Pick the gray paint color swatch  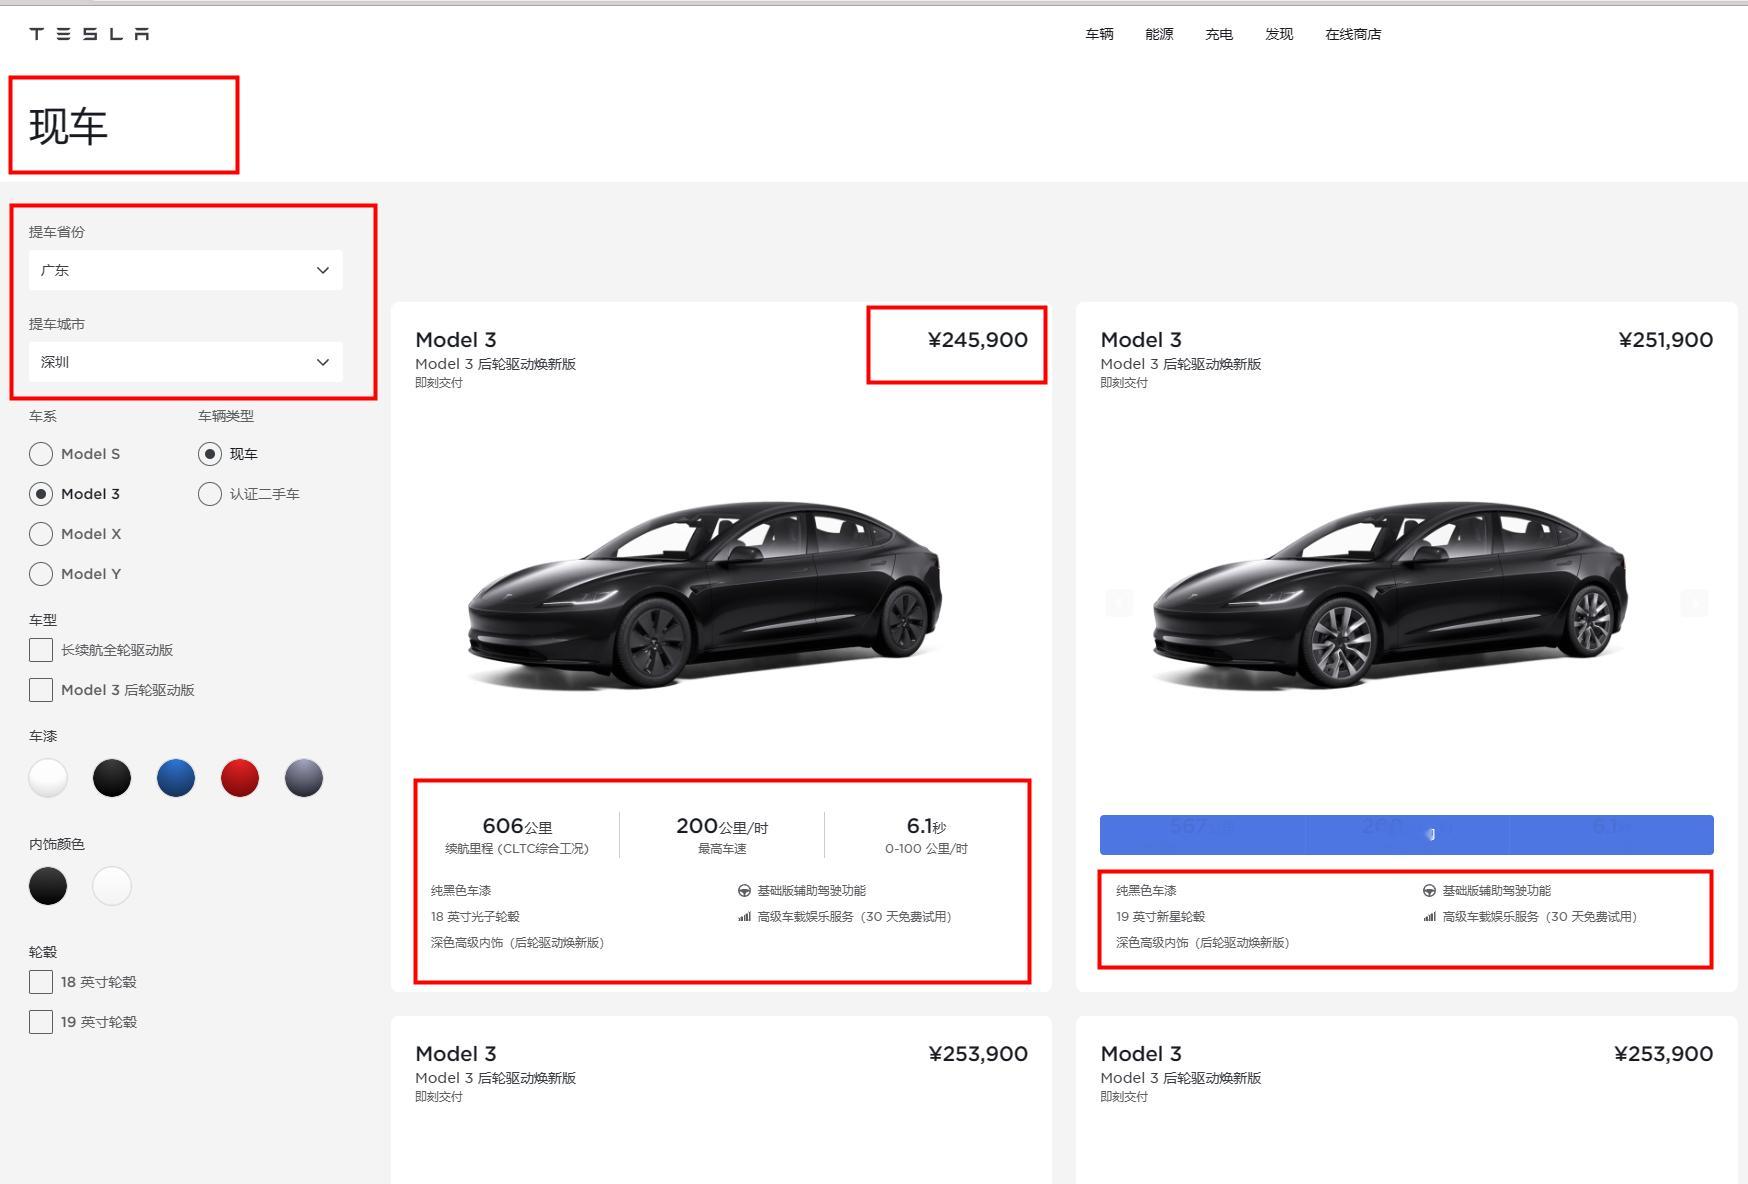(x=304, y=778)
